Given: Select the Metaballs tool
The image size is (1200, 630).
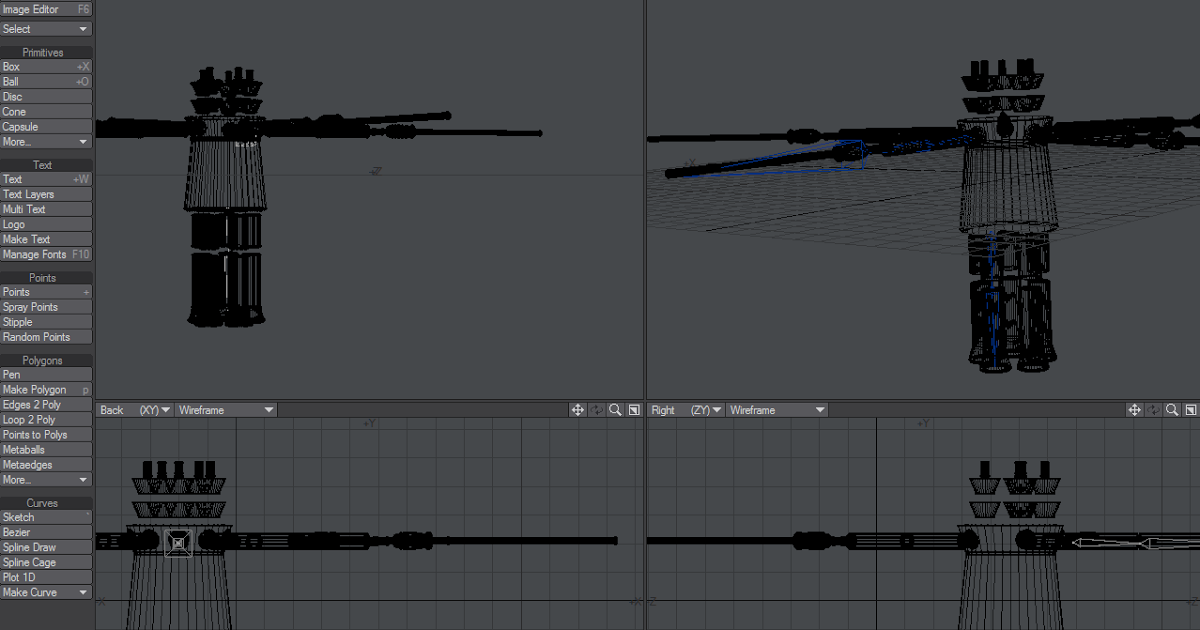Looking at the screenshot, I should (45, 449).
